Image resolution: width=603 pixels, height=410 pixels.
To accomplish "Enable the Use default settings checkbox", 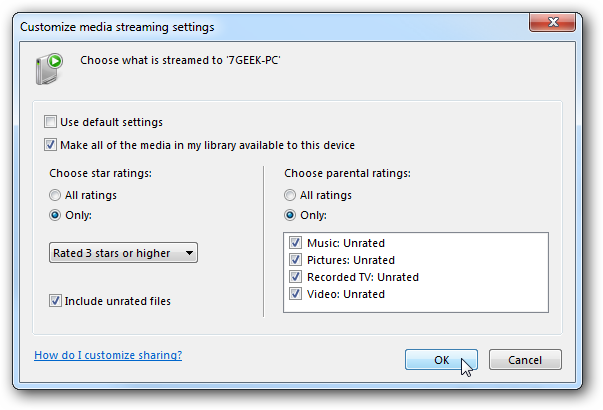I will point(50,122).
